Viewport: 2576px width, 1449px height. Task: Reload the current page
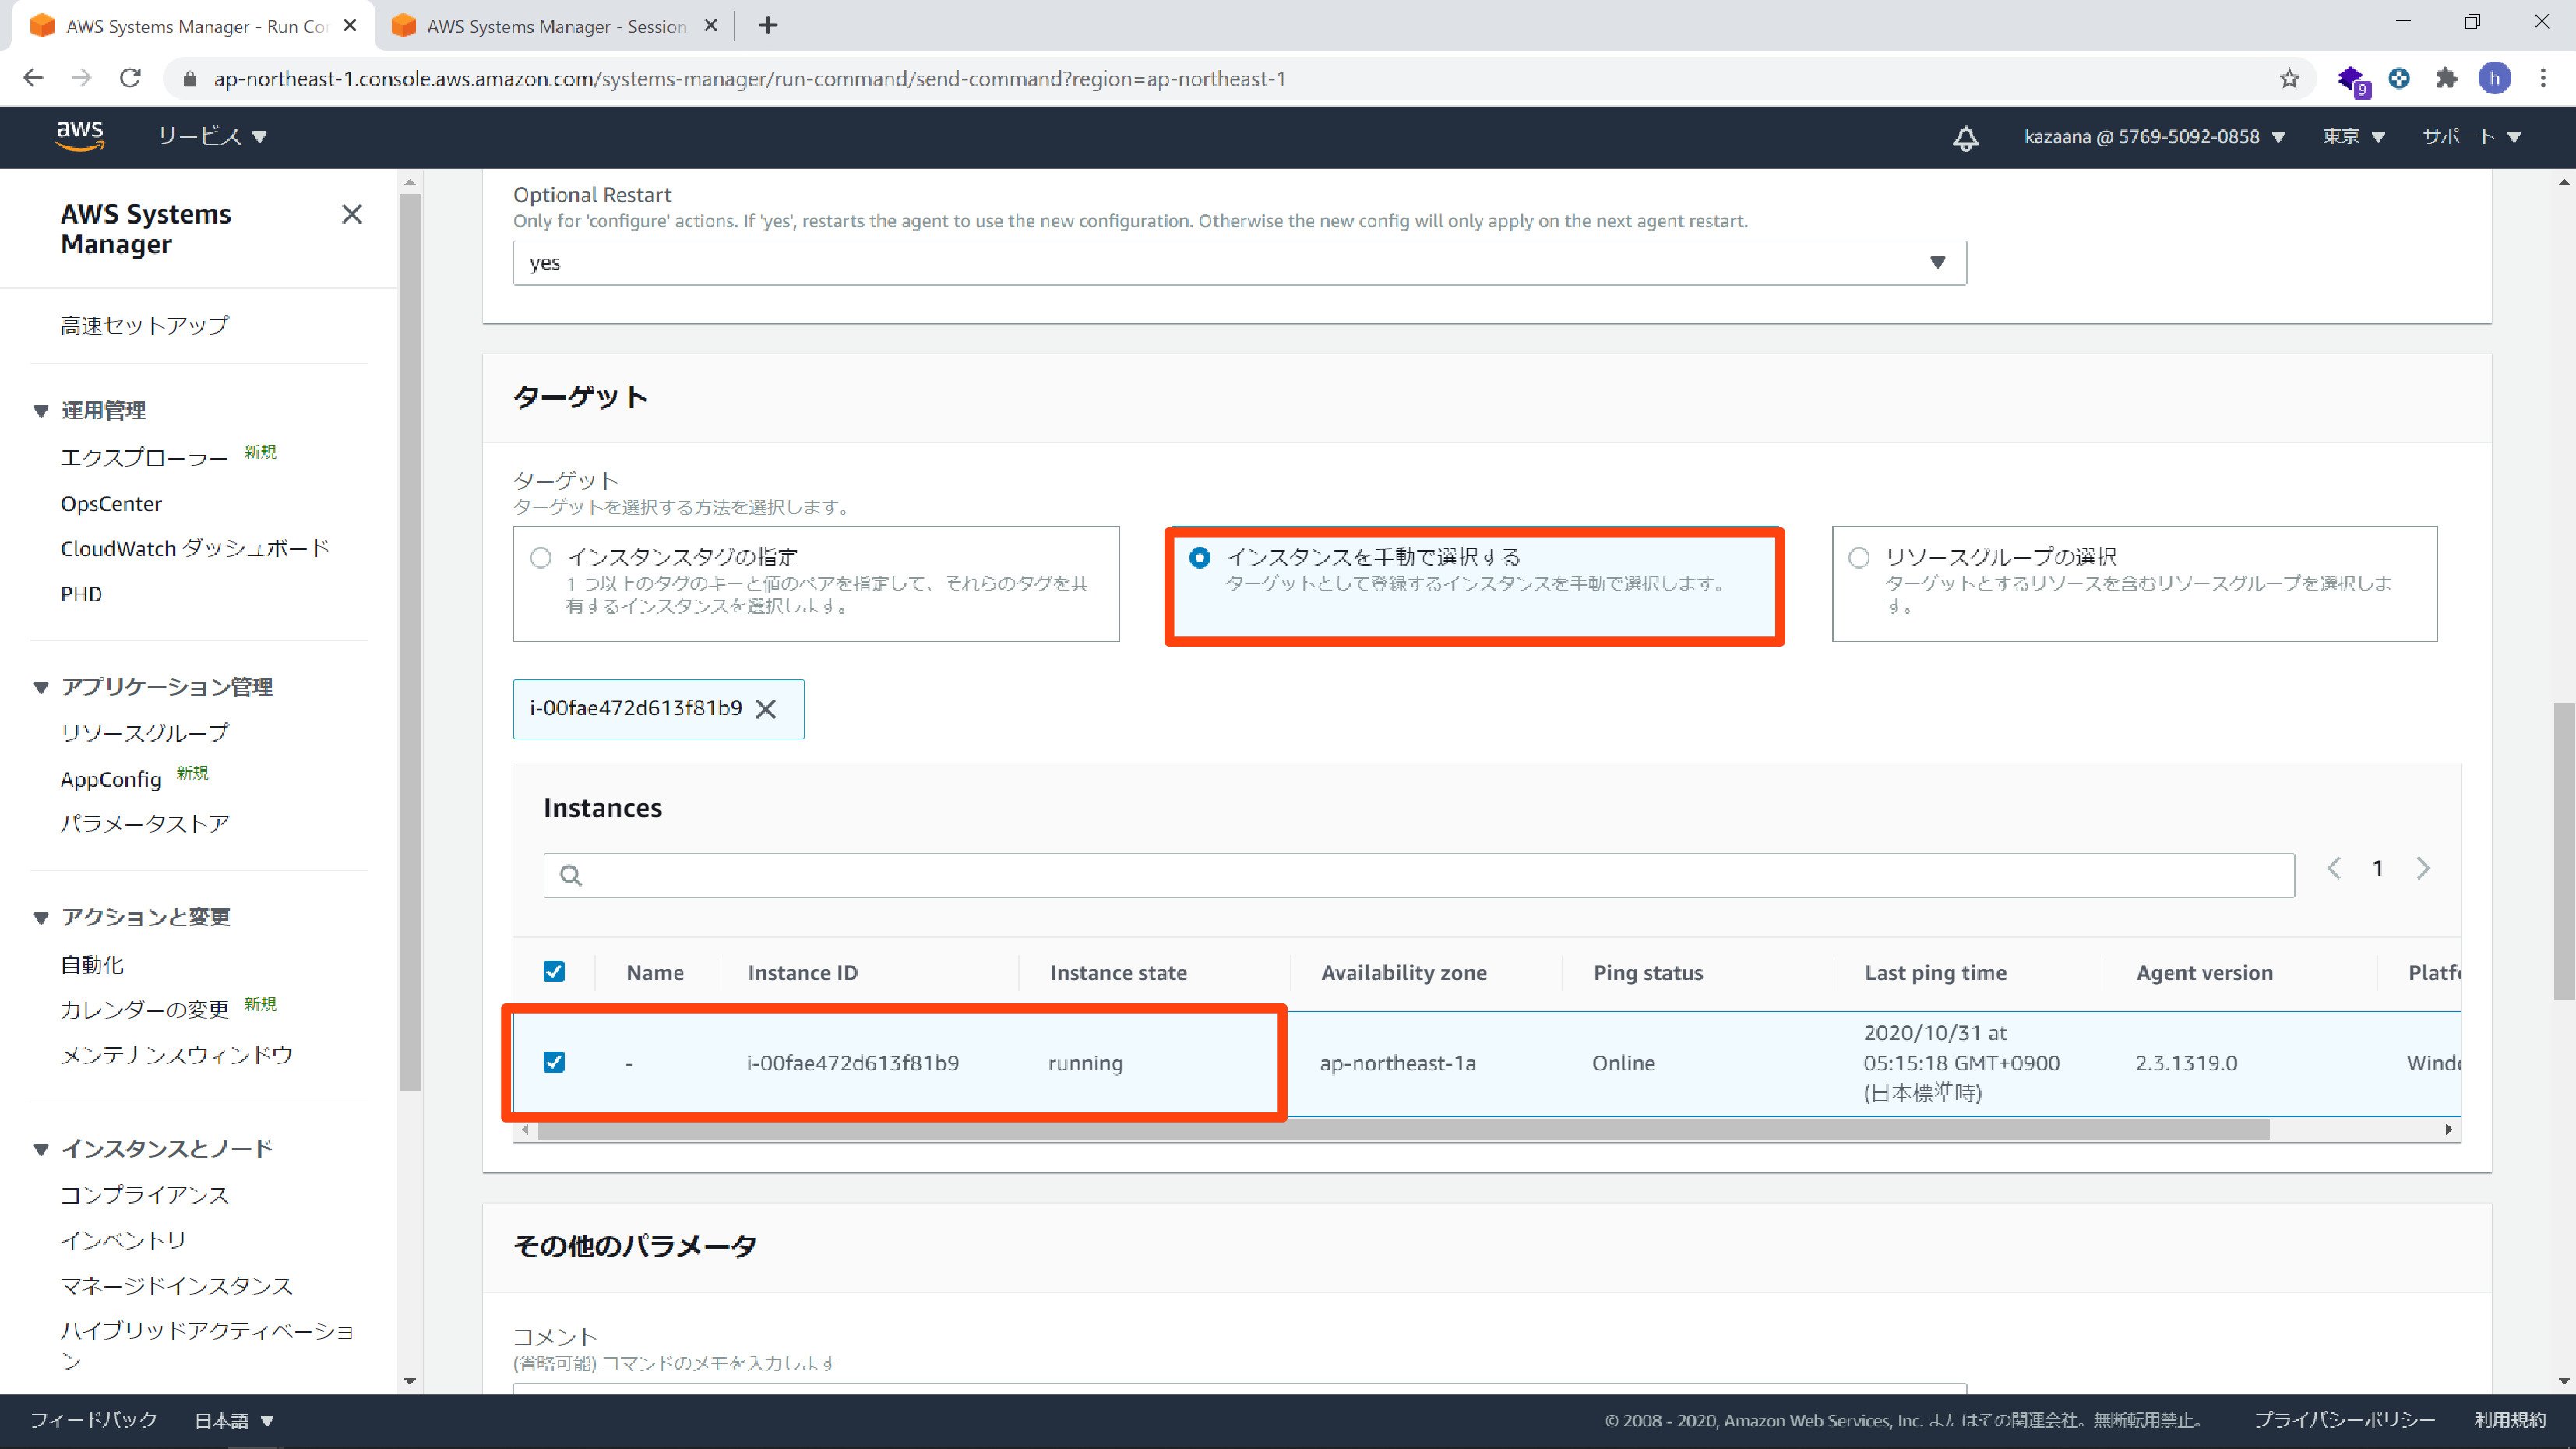(x=130, y=78)
